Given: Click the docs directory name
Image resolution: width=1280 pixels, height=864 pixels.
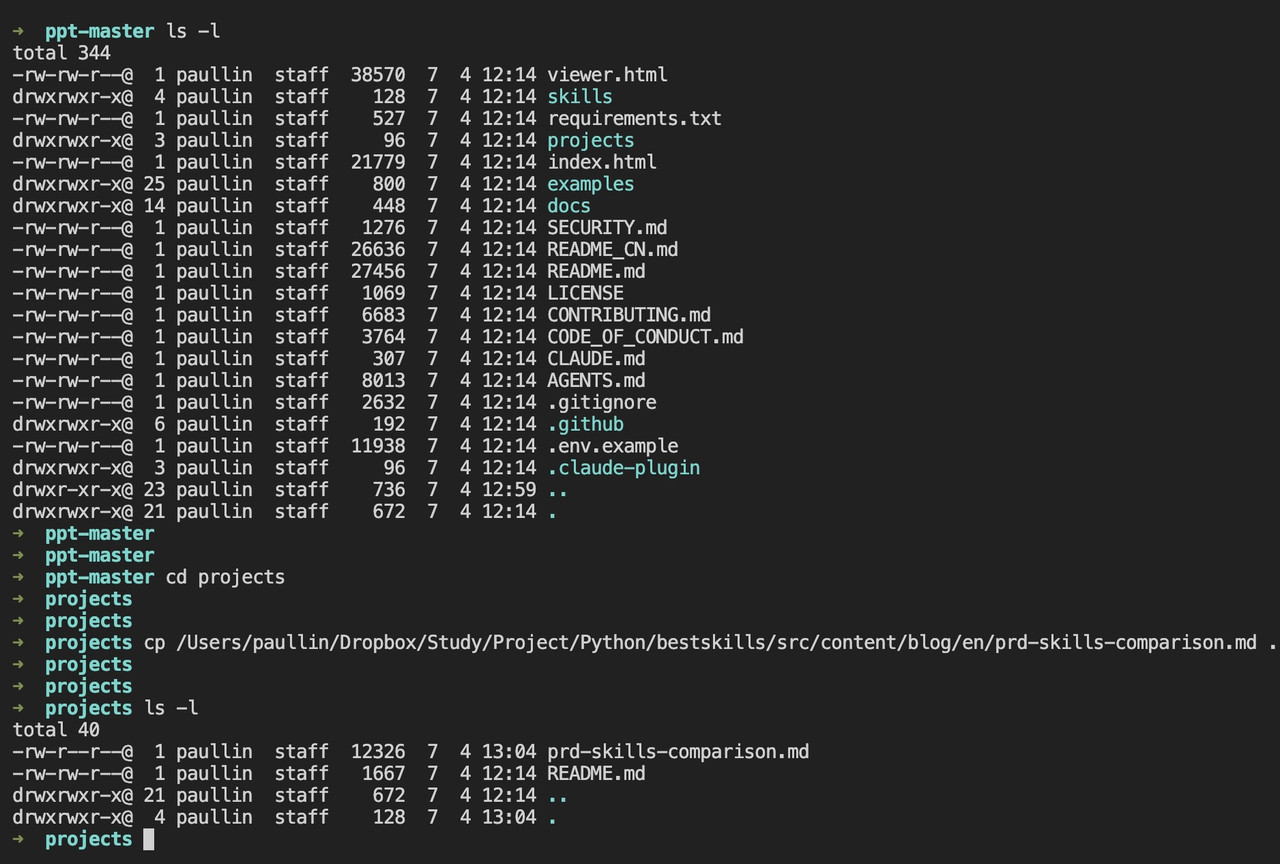Looking at the screenshot, I should 569,206.
